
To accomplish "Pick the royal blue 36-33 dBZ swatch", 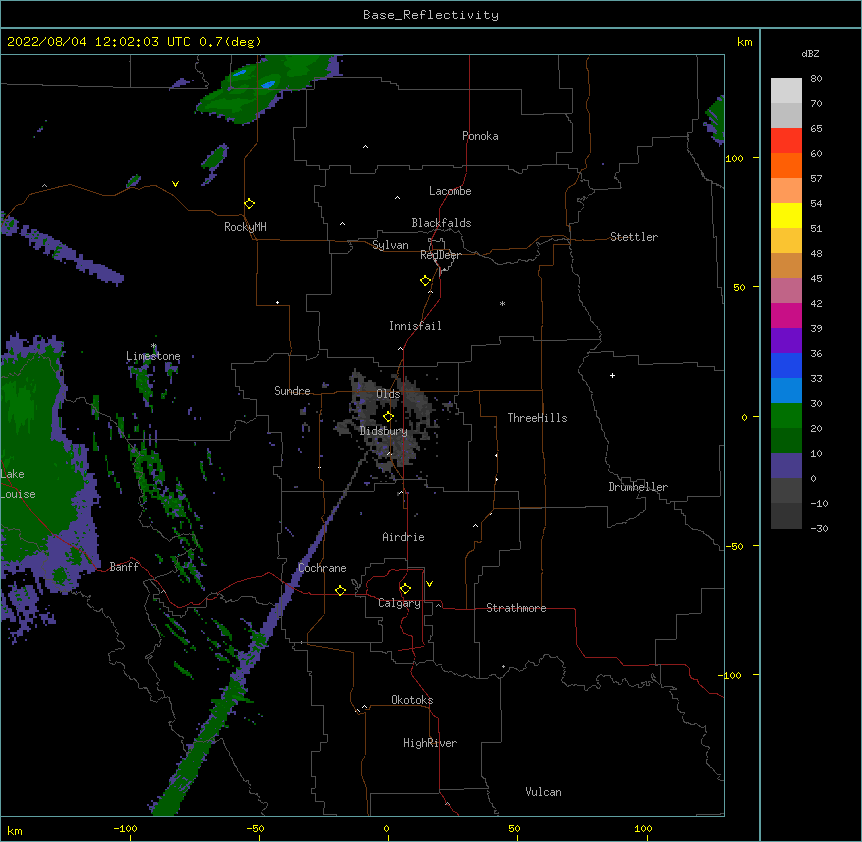I will tap(786, 365).
